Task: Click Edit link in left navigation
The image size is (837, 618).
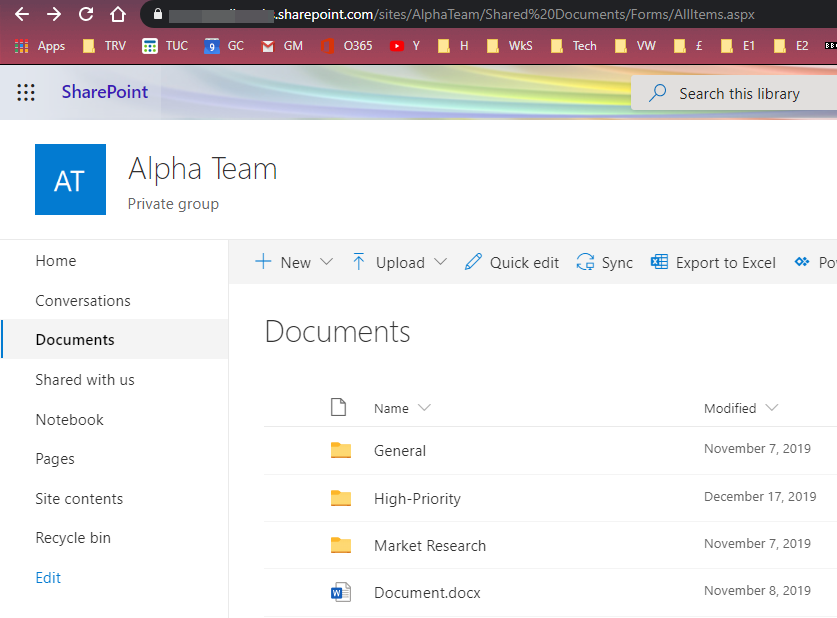Action: (x=48, y=577)
